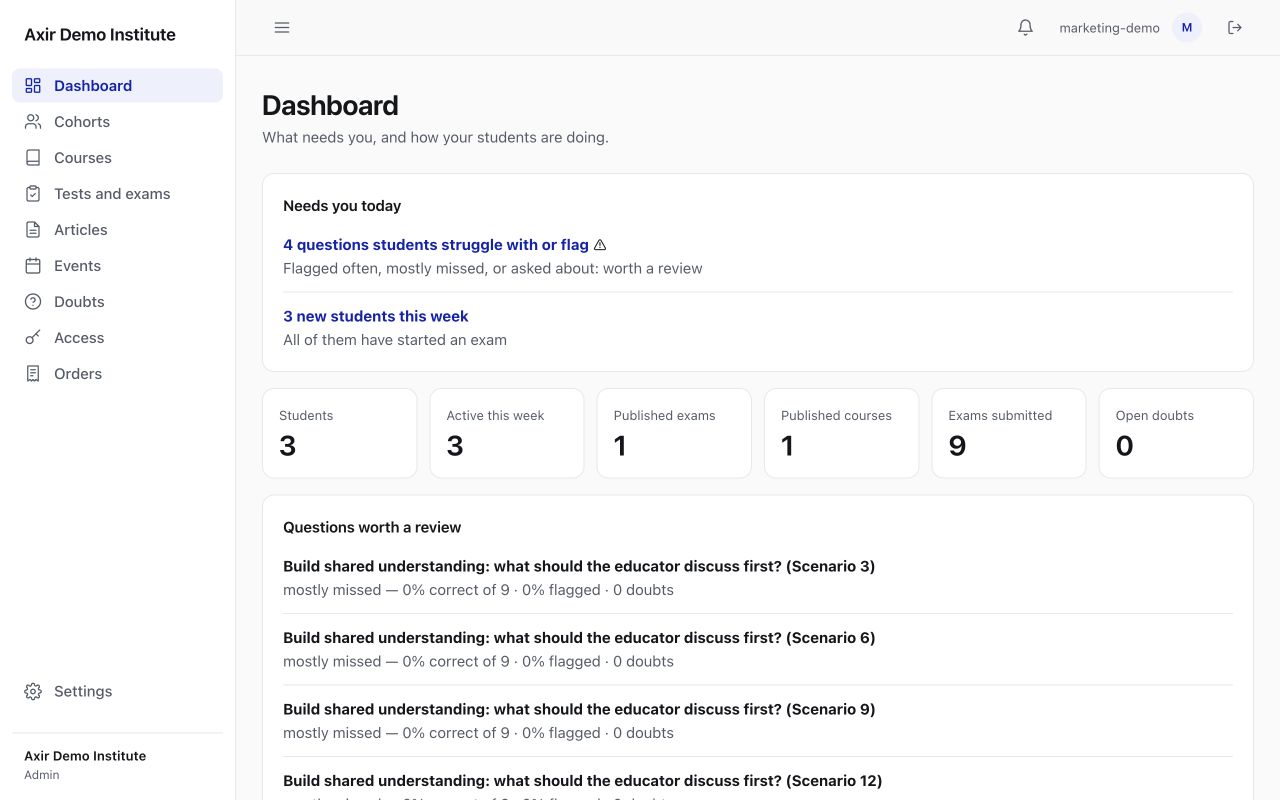Click the 'Questions worth a review' heading
The width and height of the screenshot is (1280, 800).
point(372,527)
